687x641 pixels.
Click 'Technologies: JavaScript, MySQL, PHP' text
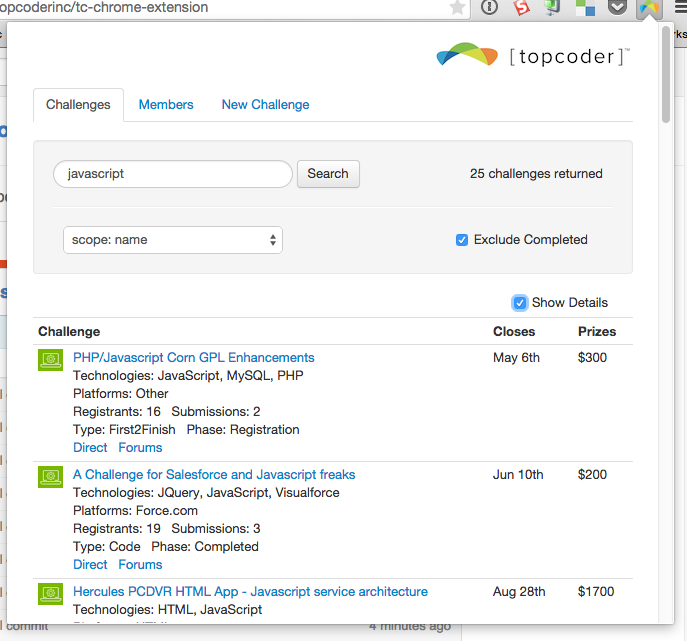(188, 375)
